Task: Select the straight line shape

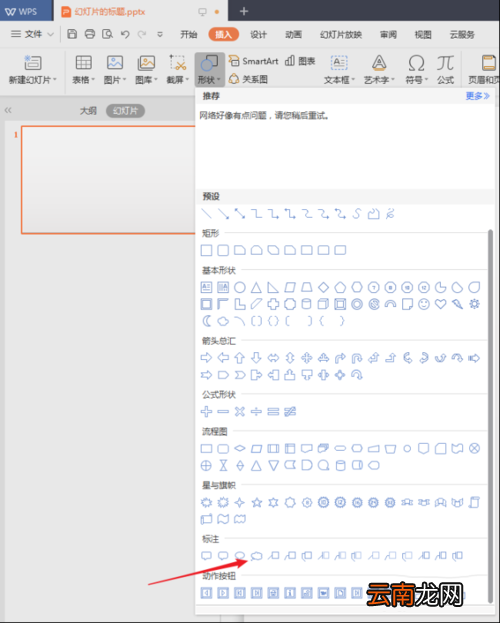Action: click(206, 214)
